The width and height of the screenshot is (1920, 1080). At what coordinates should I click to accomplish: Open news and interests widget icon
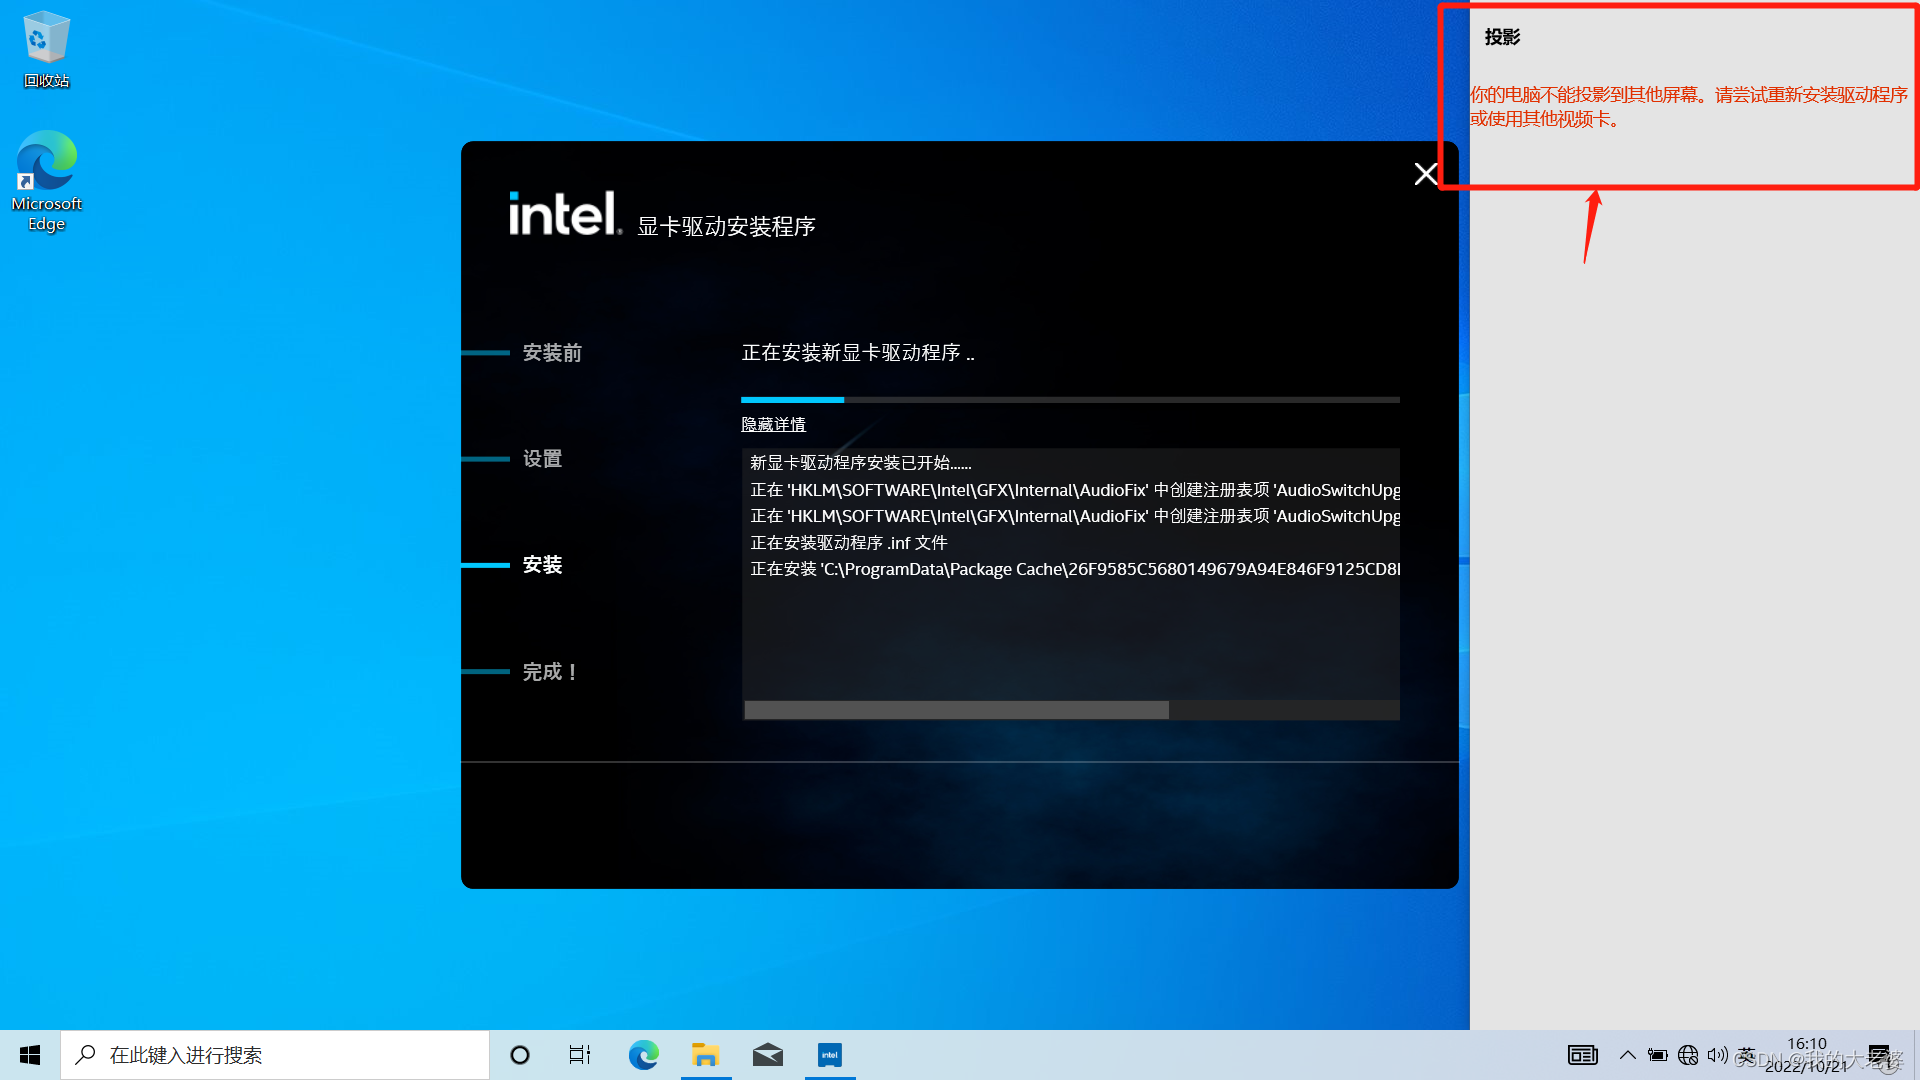tap(1582, 1055)
